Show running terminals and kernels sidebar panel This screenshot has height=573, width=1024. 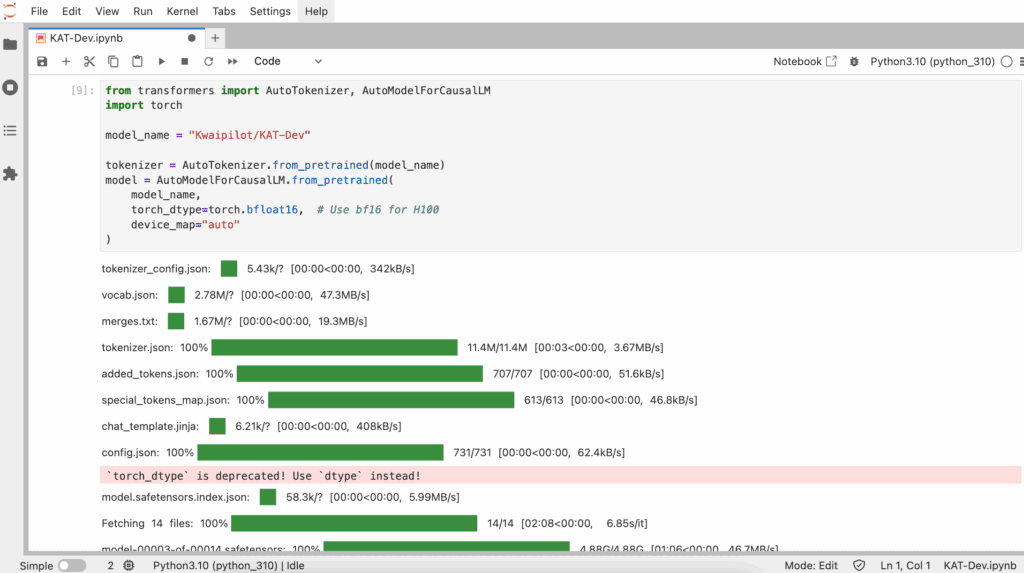click(11, 87)
